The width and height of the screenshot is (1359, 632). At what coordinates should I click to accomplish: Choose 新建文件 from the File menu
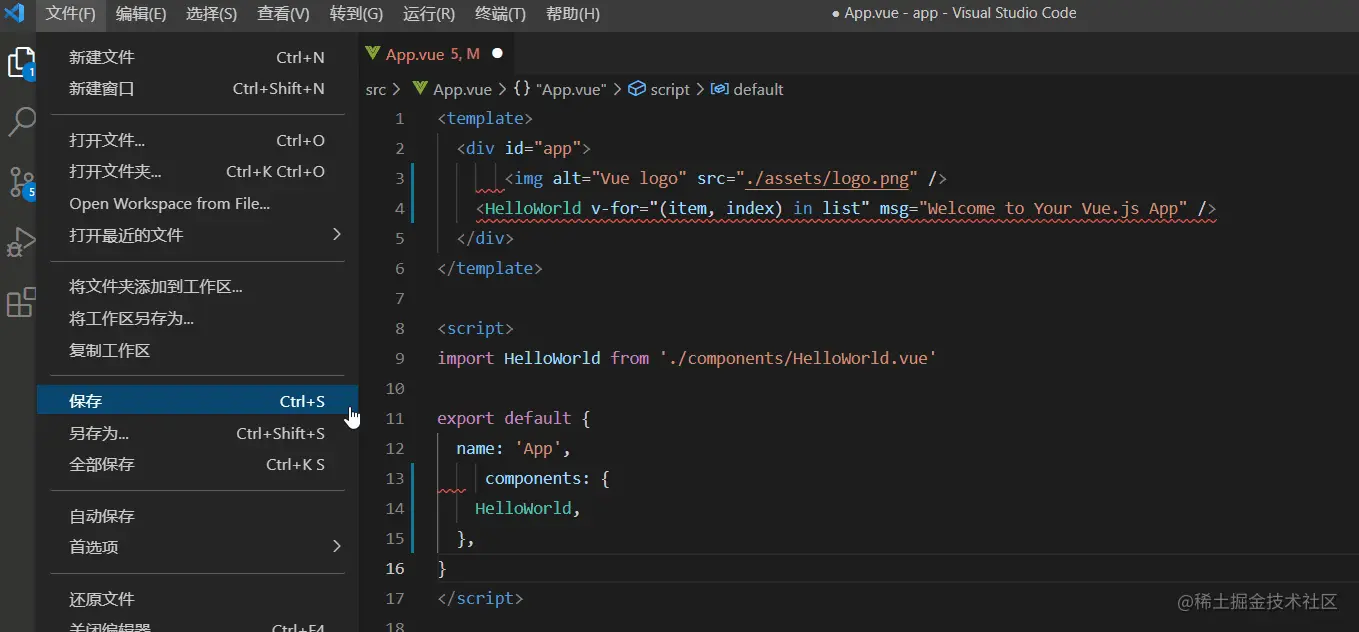point(197,57)
